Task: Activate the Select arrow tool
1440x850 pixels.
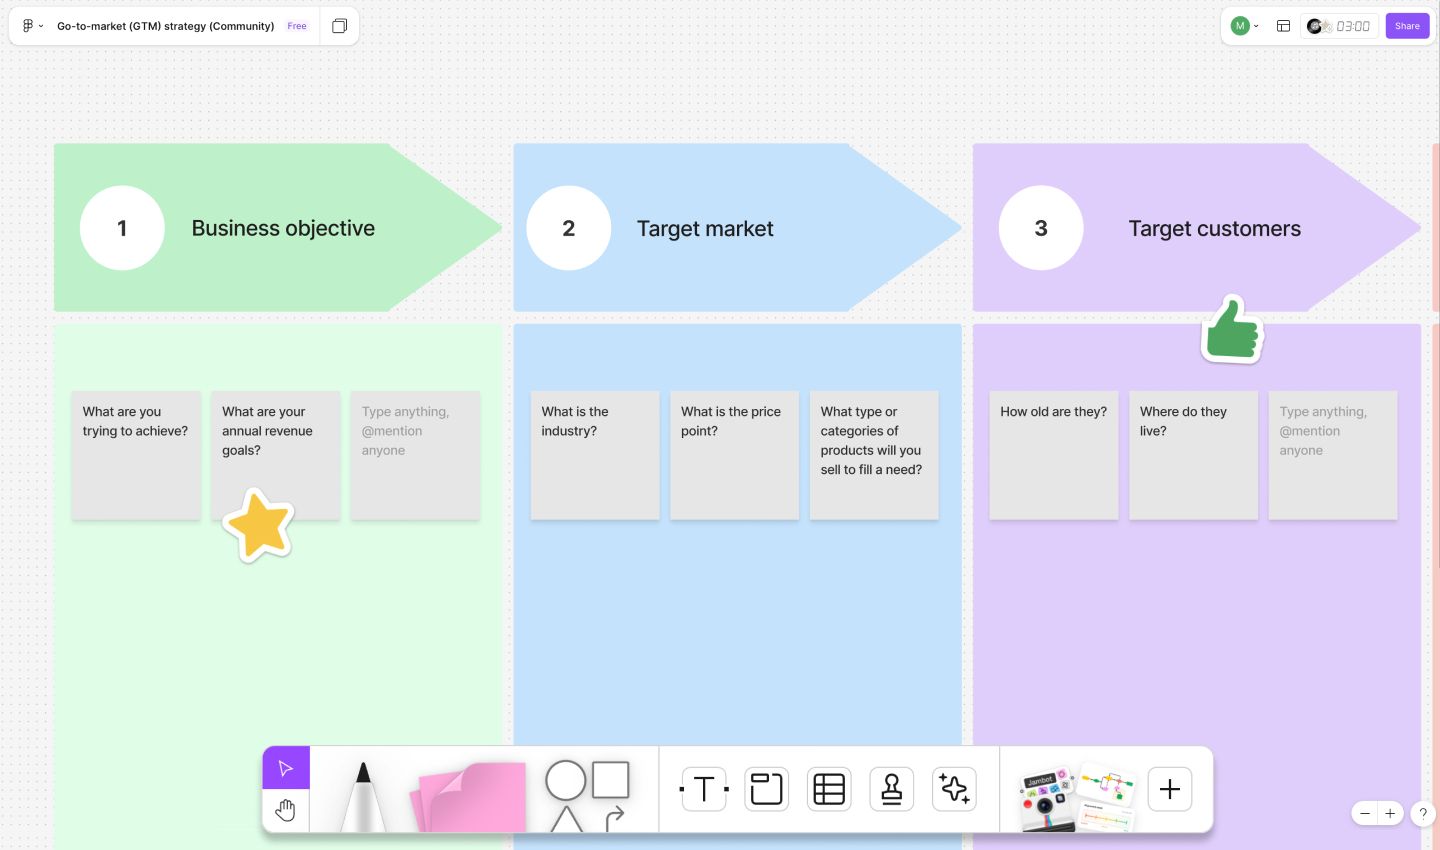Action: point(286,767)
